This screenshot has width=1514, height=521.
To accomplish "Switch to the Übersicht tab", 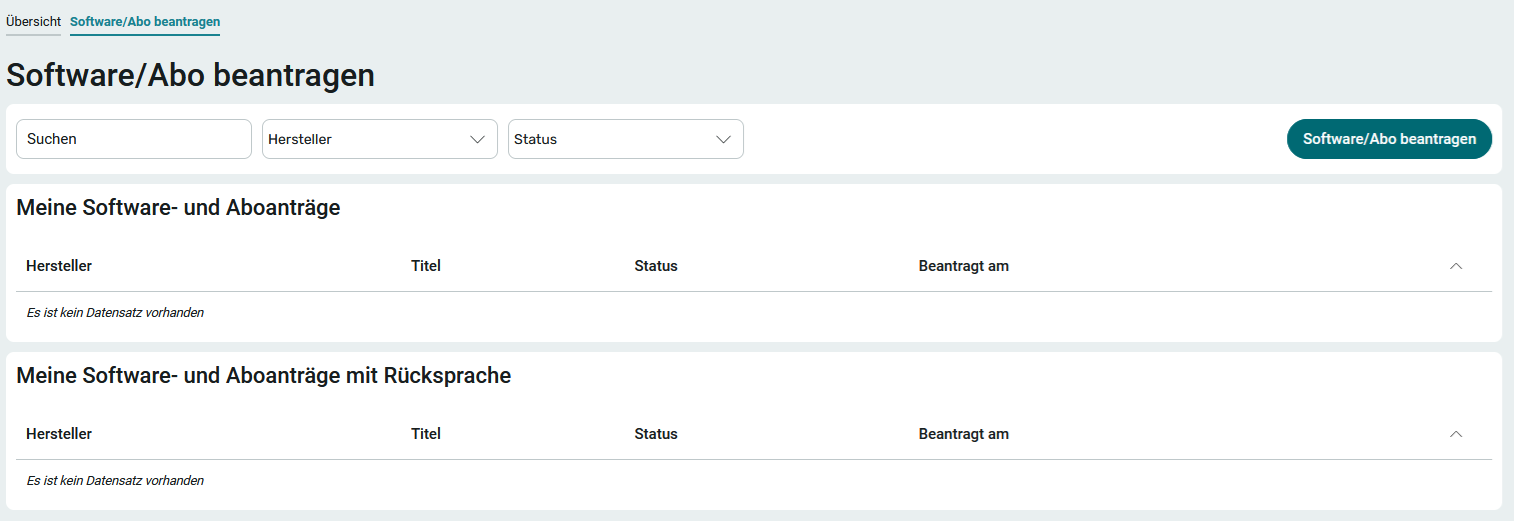I will (x=33, y=21).
